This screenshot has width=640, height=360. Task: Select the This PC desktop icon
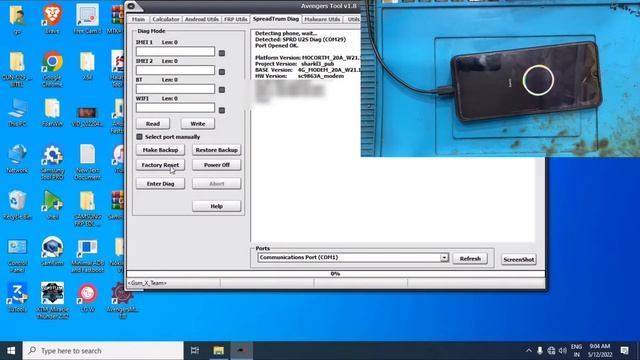click(x=17, y=112)
